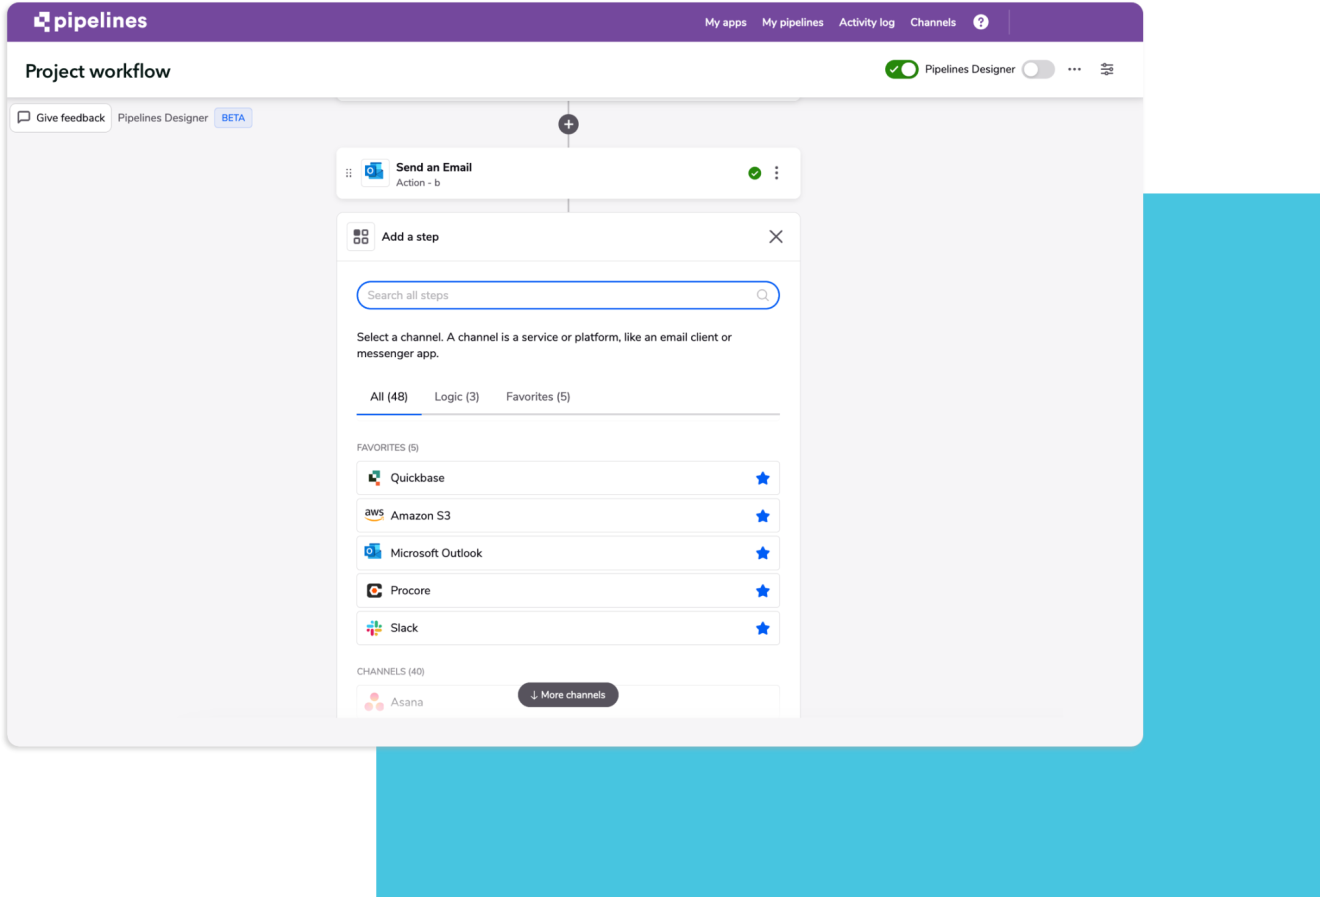Select the Procore channel icon
The height and width of the screenshot is (897, 1320).
[x=374, y=590]
